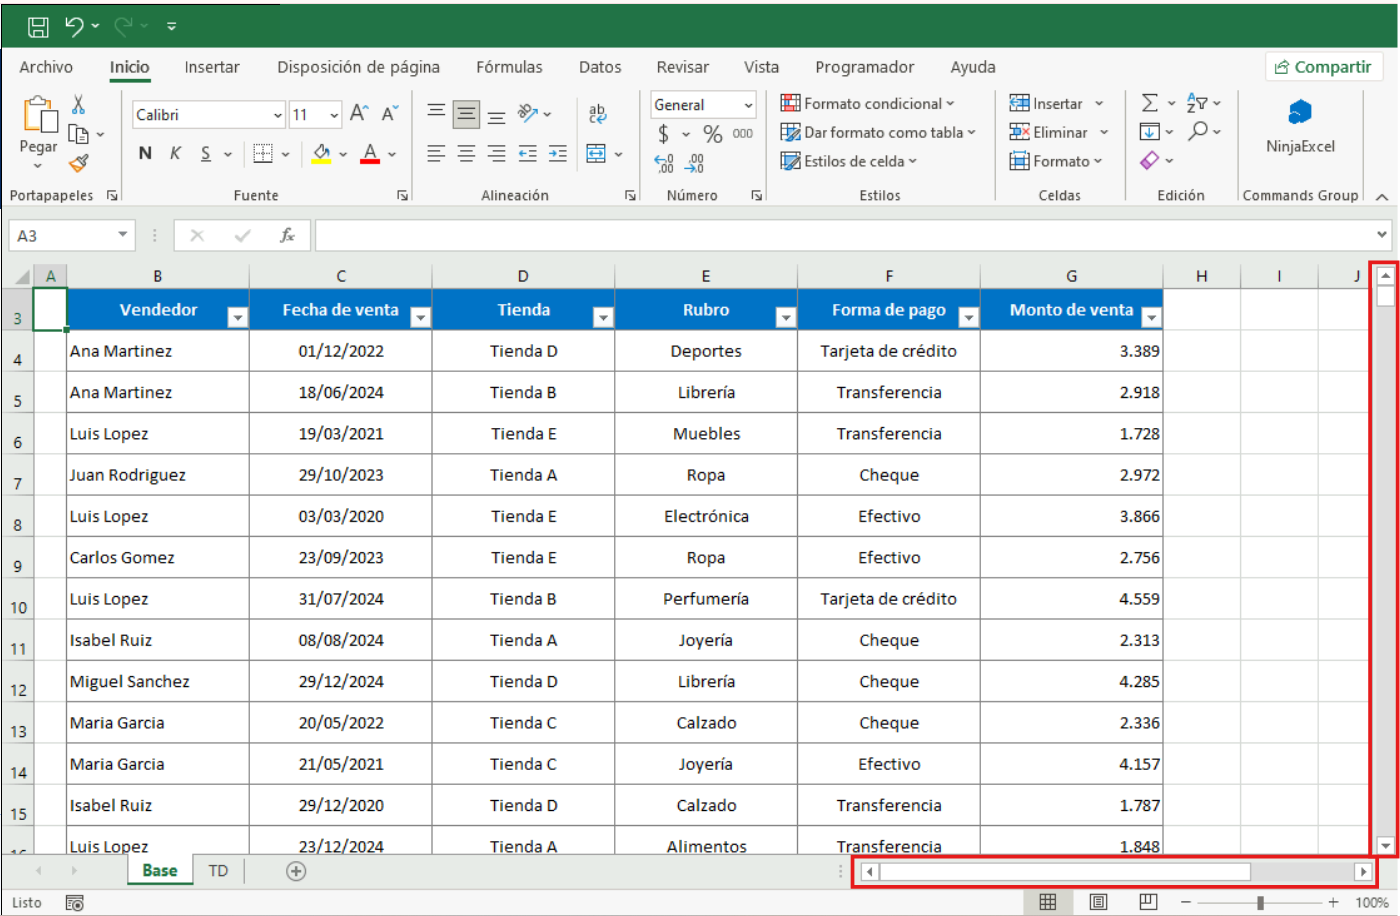This screenshot has width=1400, height=916.
Task: Open the Vendedor column filter dropdown
Action: coord(238,318)
